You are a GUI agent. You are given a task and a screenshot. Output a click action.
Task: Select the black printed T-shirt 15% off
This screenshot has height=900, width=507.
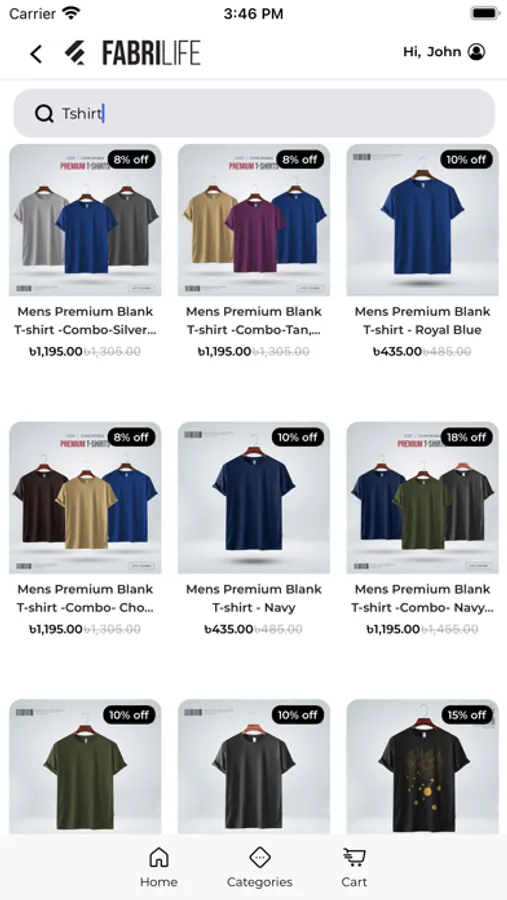[422, 767]
